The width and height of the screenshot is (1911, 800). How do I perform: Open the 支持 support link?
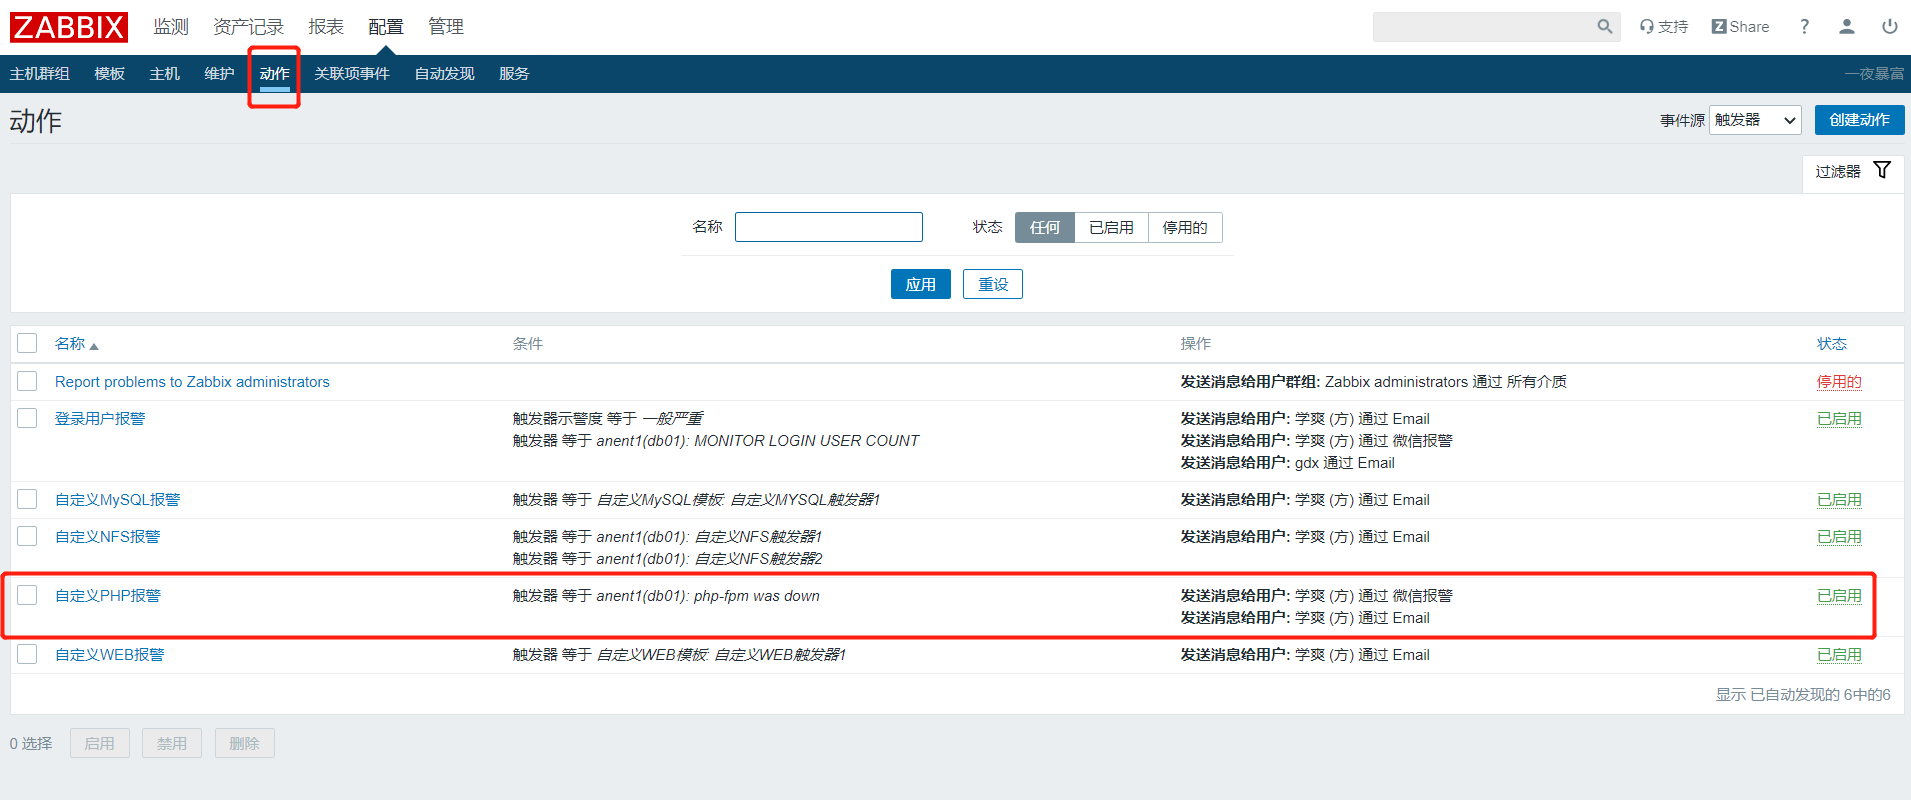point(1664,27)
